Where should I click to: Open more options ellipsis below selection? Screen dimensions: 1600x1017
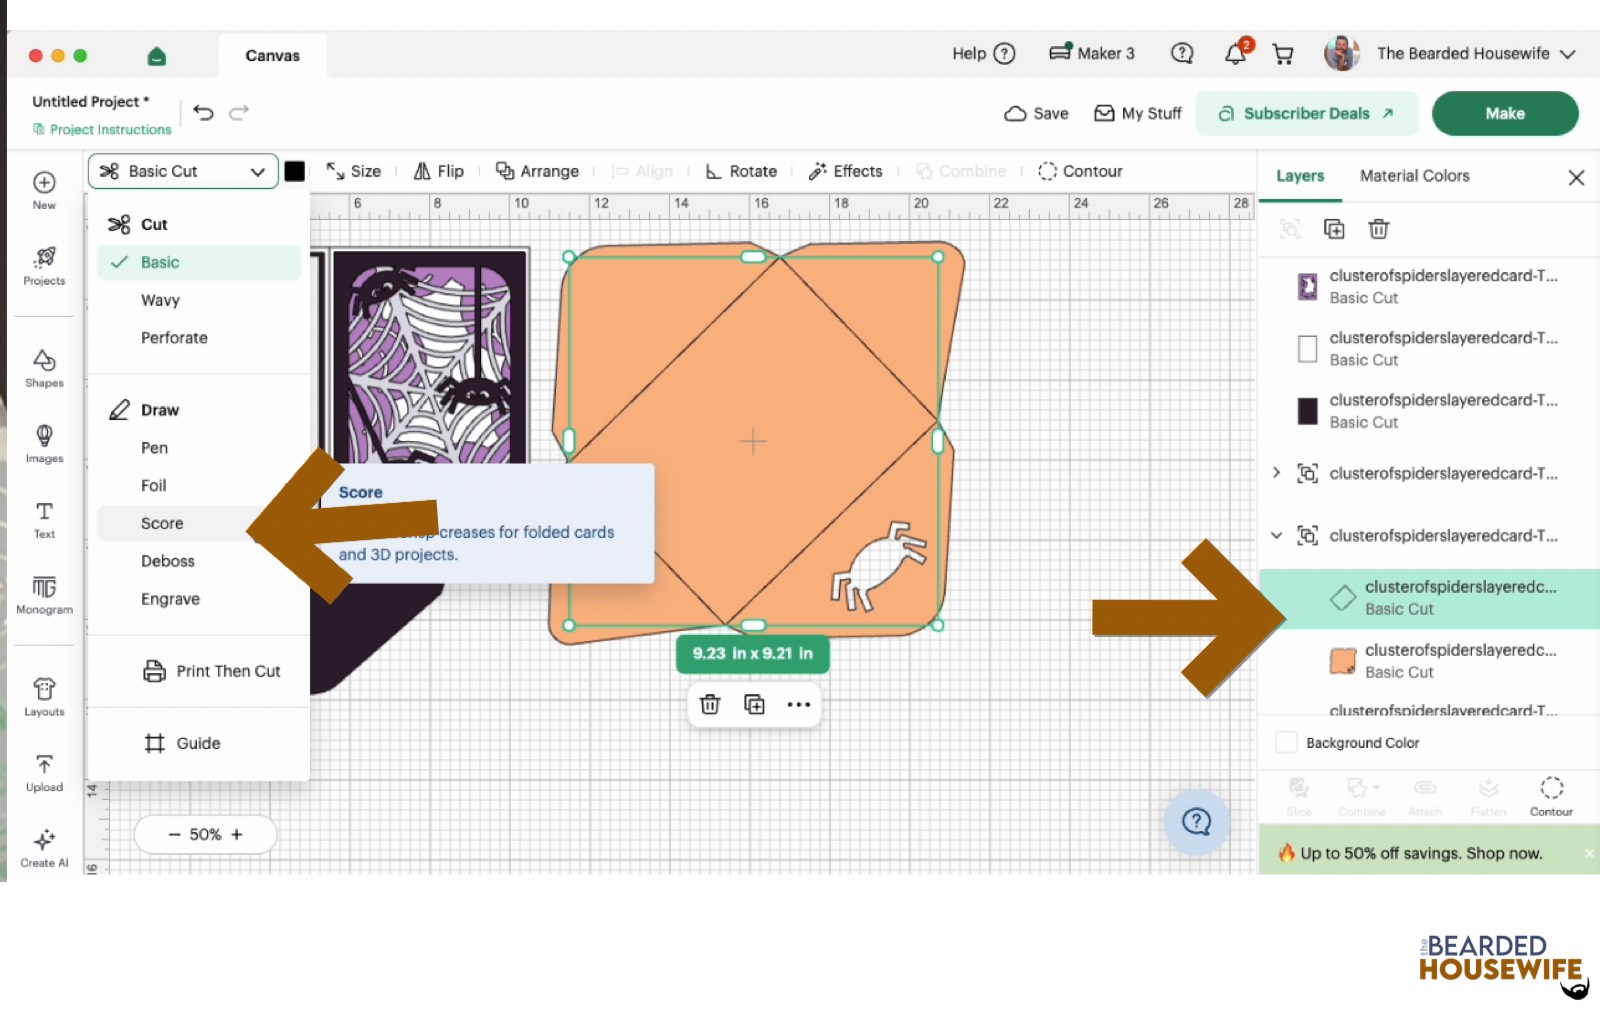[798, 704]
